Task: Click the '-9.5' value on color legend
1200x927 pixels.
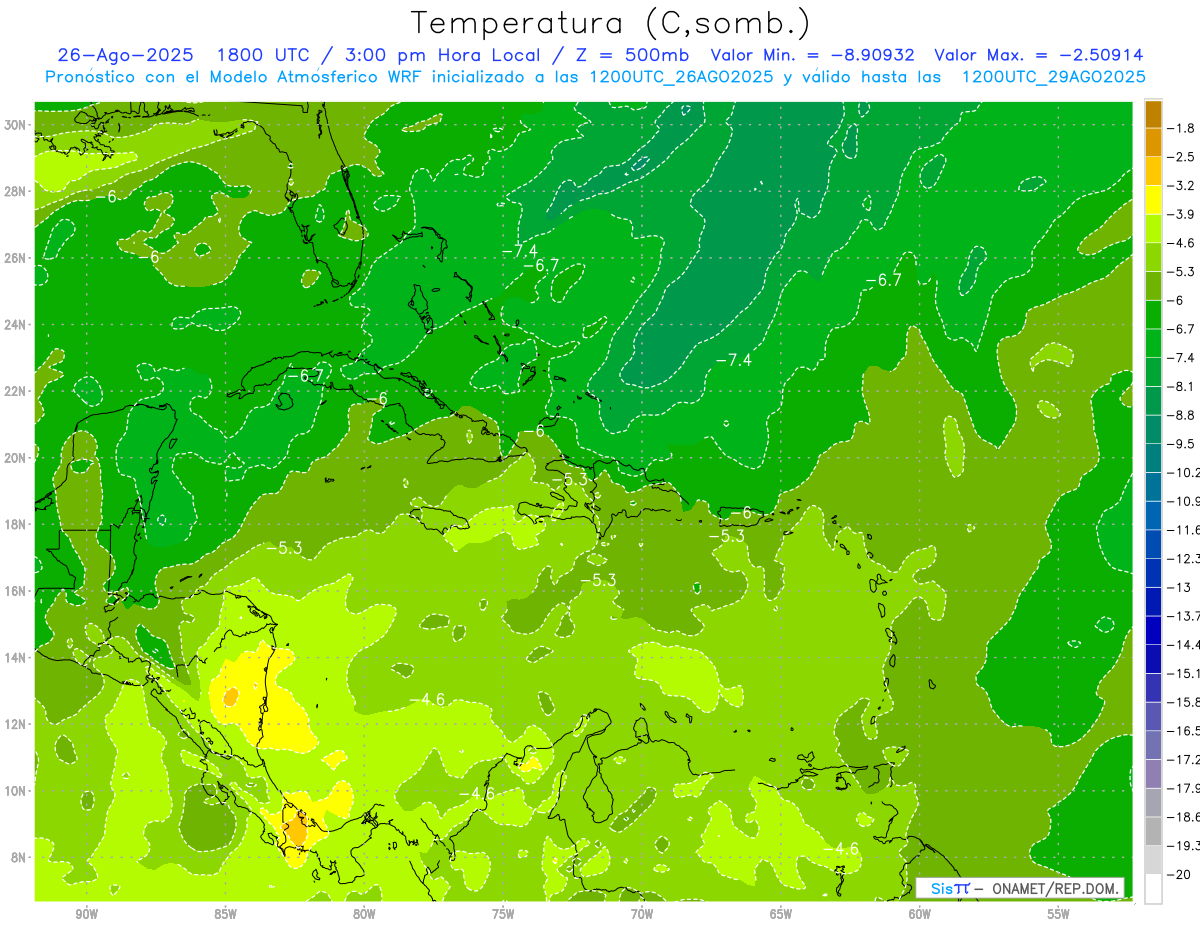Action: point(1182,443)
